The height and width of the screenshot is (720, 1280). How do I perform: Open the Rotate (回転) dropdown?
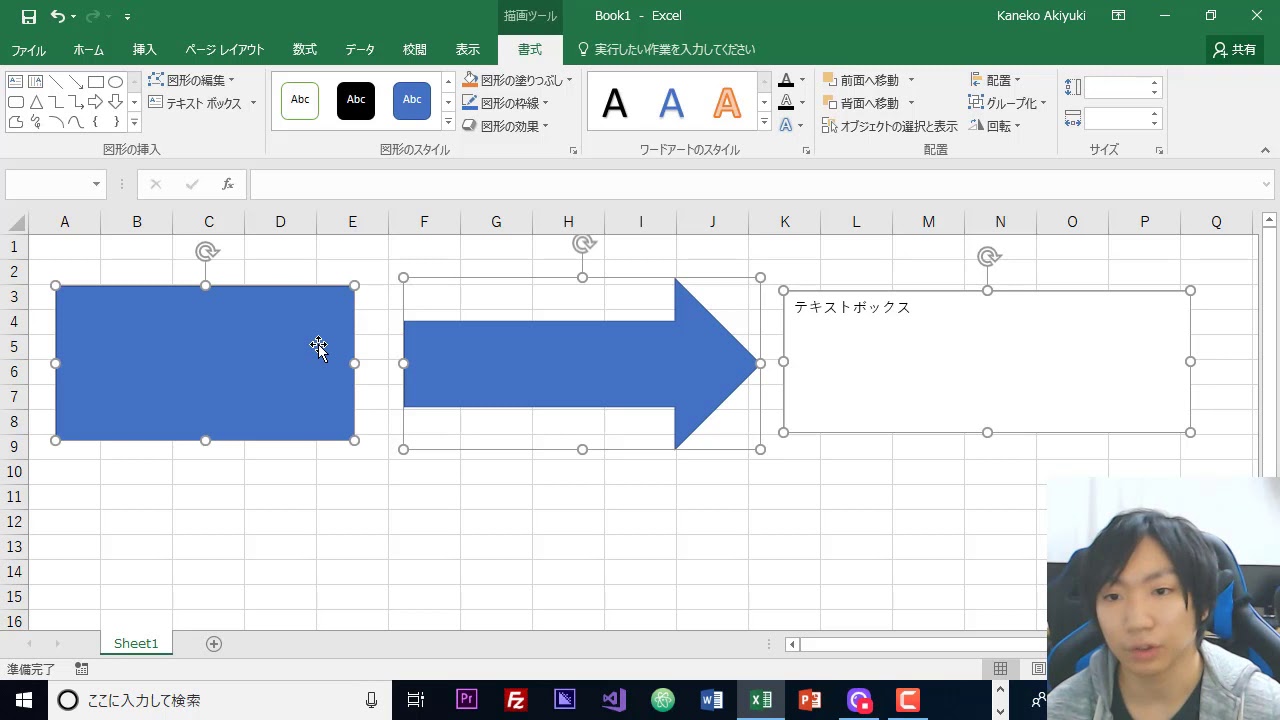(995, 126)
